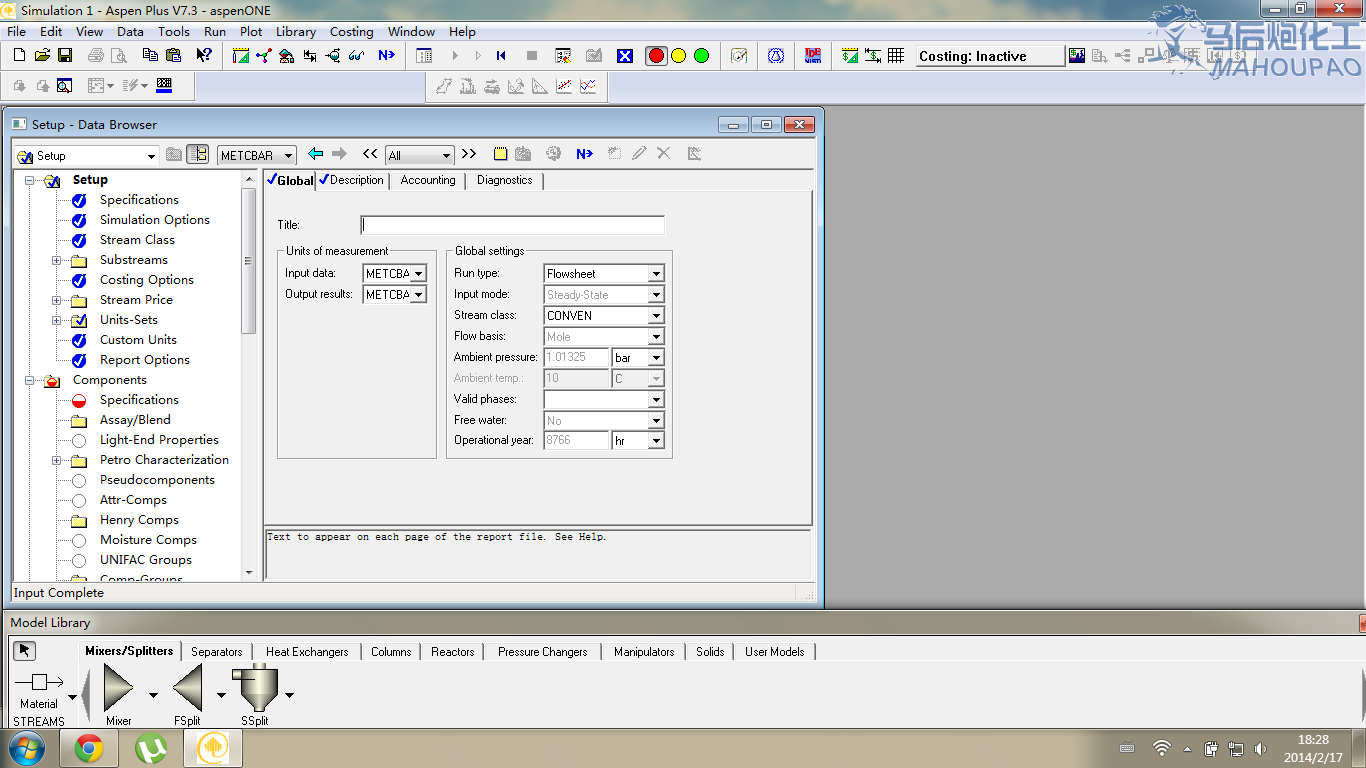Open Components via molecule toolbar icon

click(x=264, y=56)
